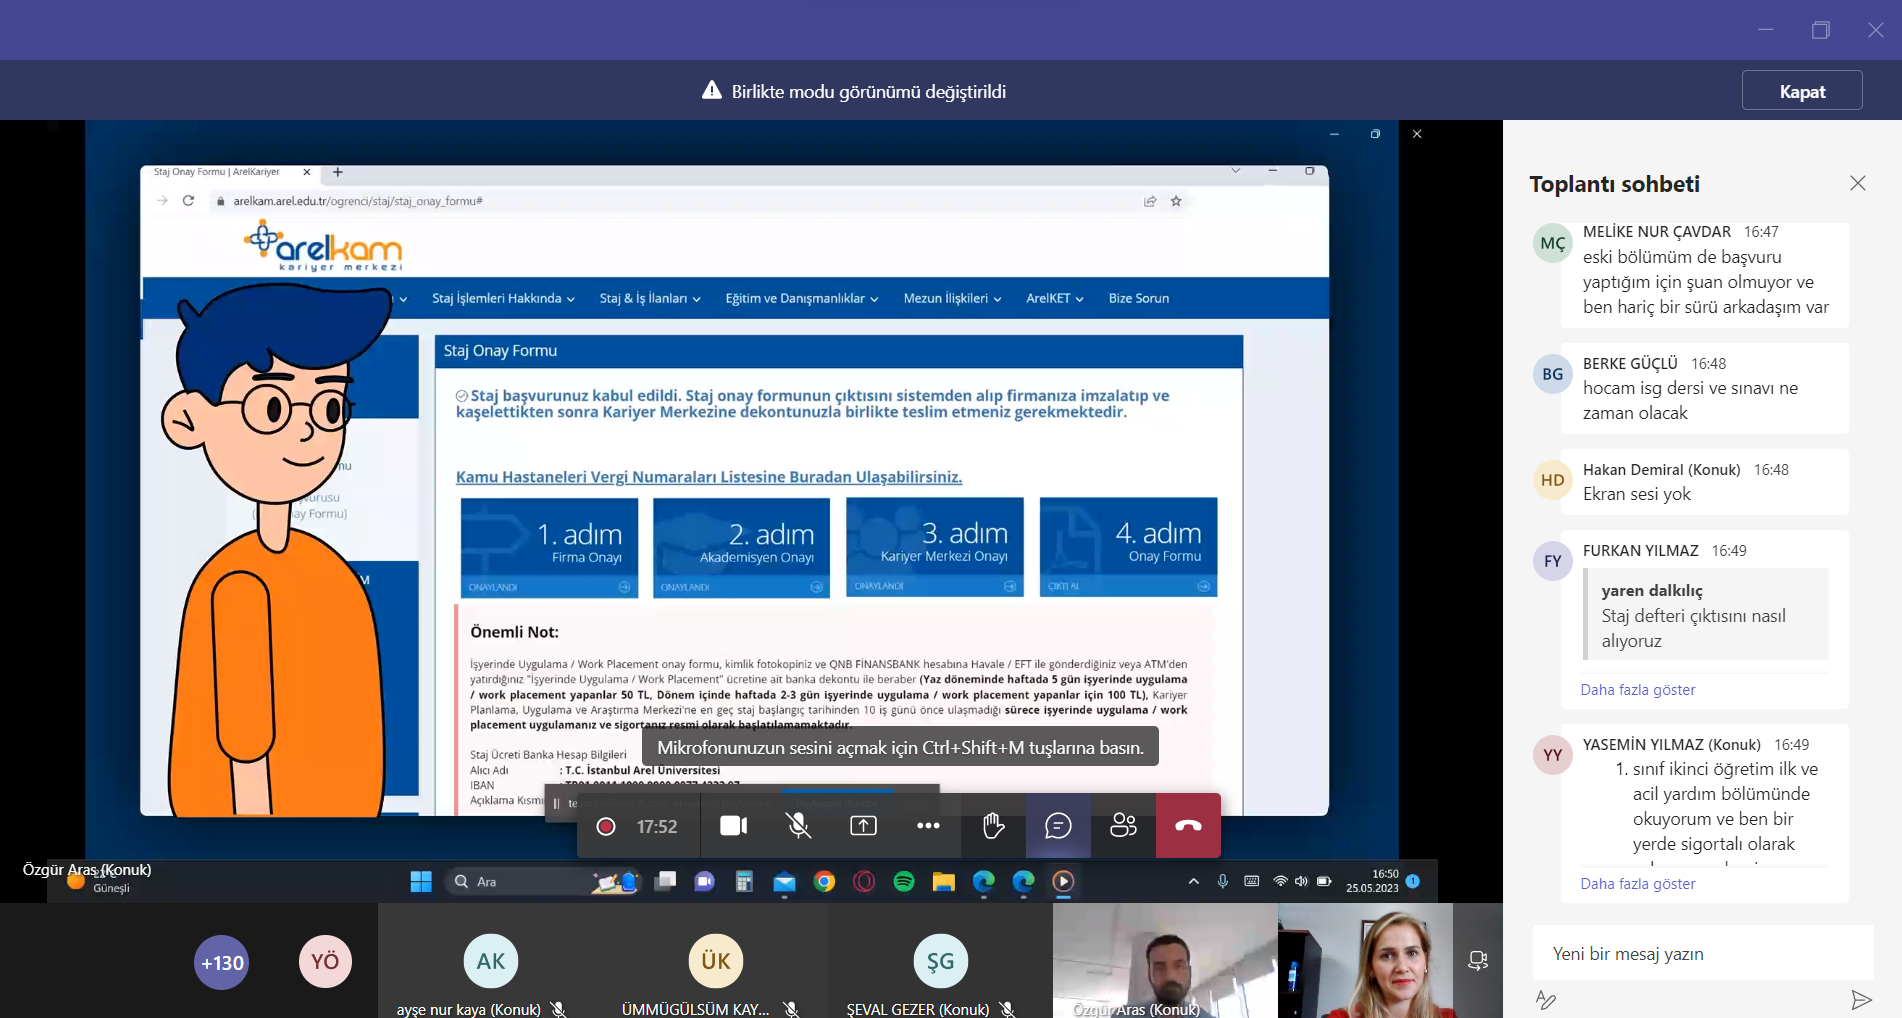
Task: Close the Toplantı sohbeti chat panel
Action: 1858,183
